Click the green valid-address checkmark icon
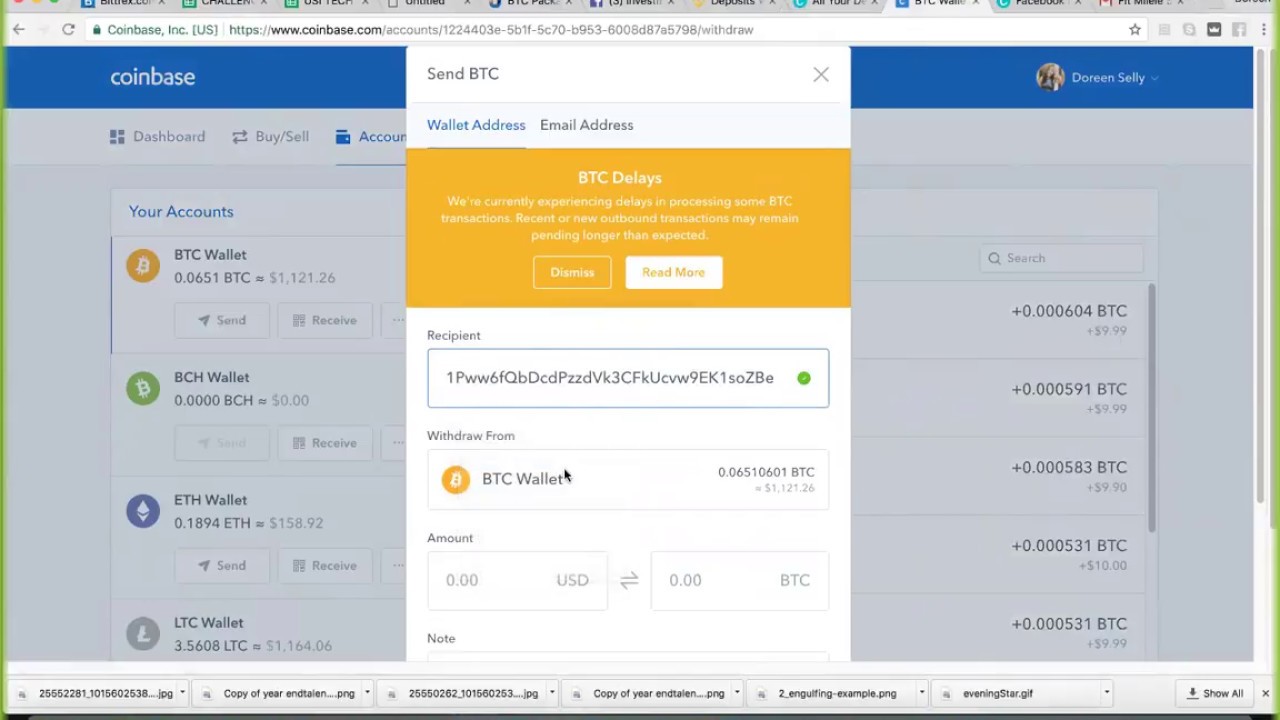 tap(804, 378)
